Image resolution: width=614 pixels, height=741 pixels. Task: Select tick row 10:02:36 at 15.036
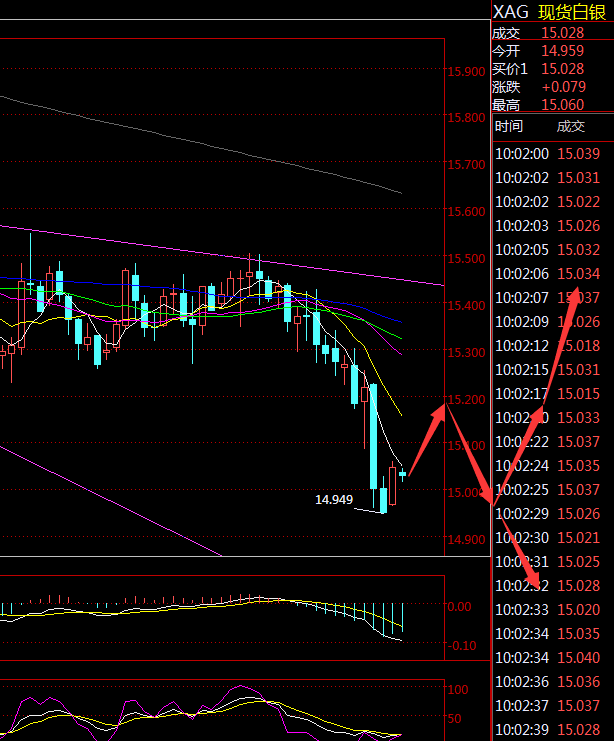point(547,682)
